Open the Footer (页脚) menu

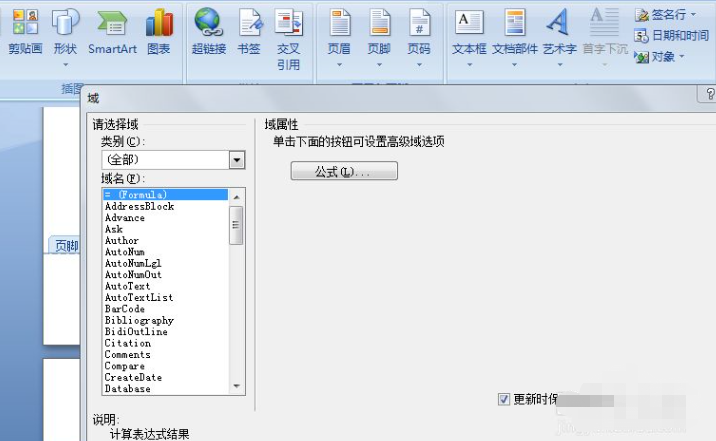379,30
